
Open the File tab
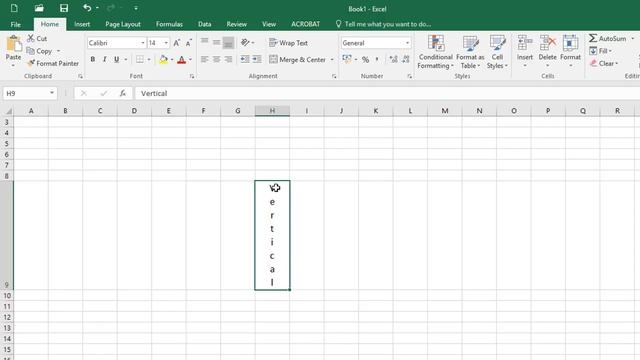(16, 24)
